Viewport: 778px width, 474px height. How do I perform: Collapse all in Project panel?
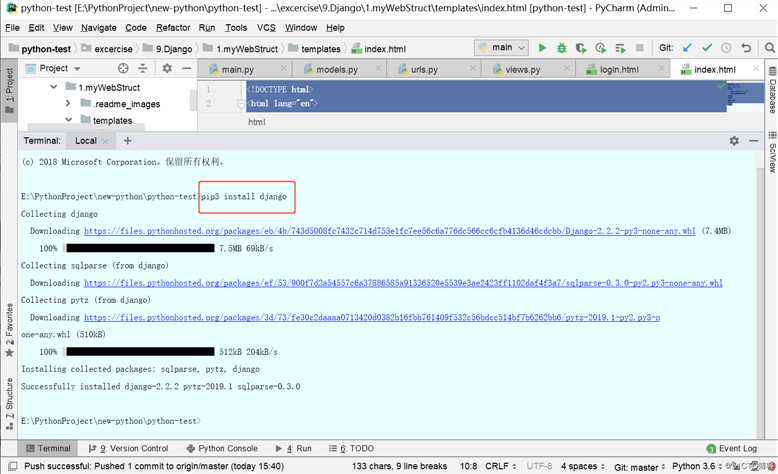[143, 68]
